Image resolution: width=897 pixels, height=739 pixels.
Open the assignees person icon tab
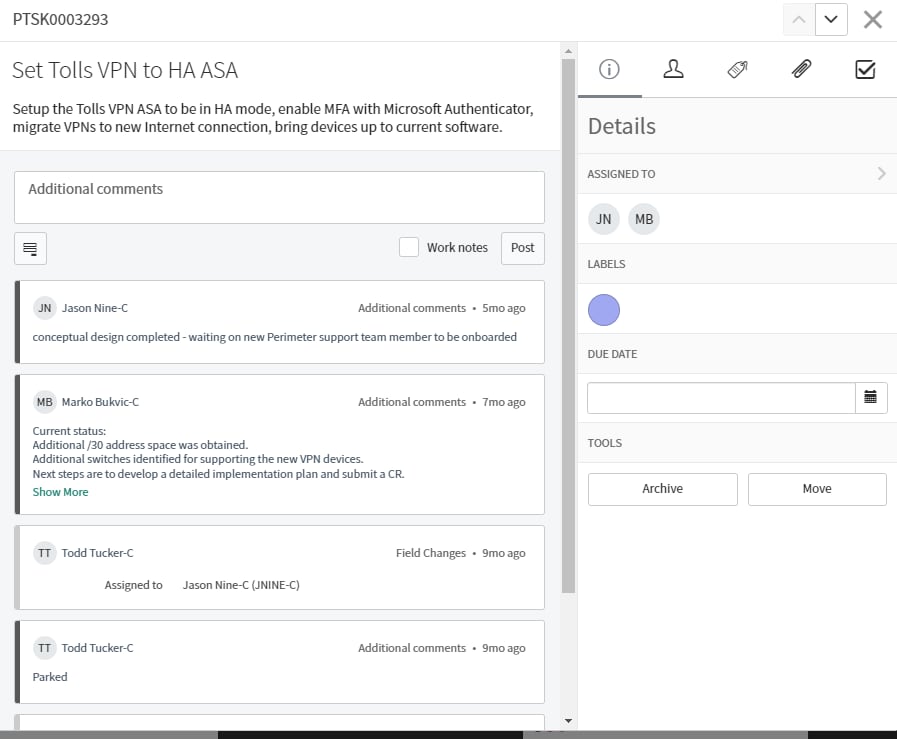[x=673, y=70]
